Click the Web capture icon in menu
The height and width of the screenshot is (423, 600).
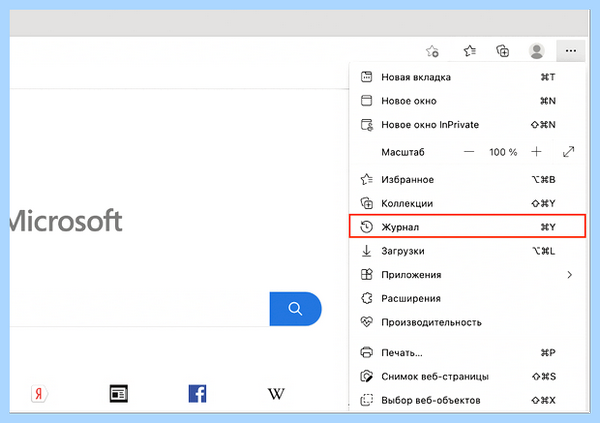tap(366, 376)
